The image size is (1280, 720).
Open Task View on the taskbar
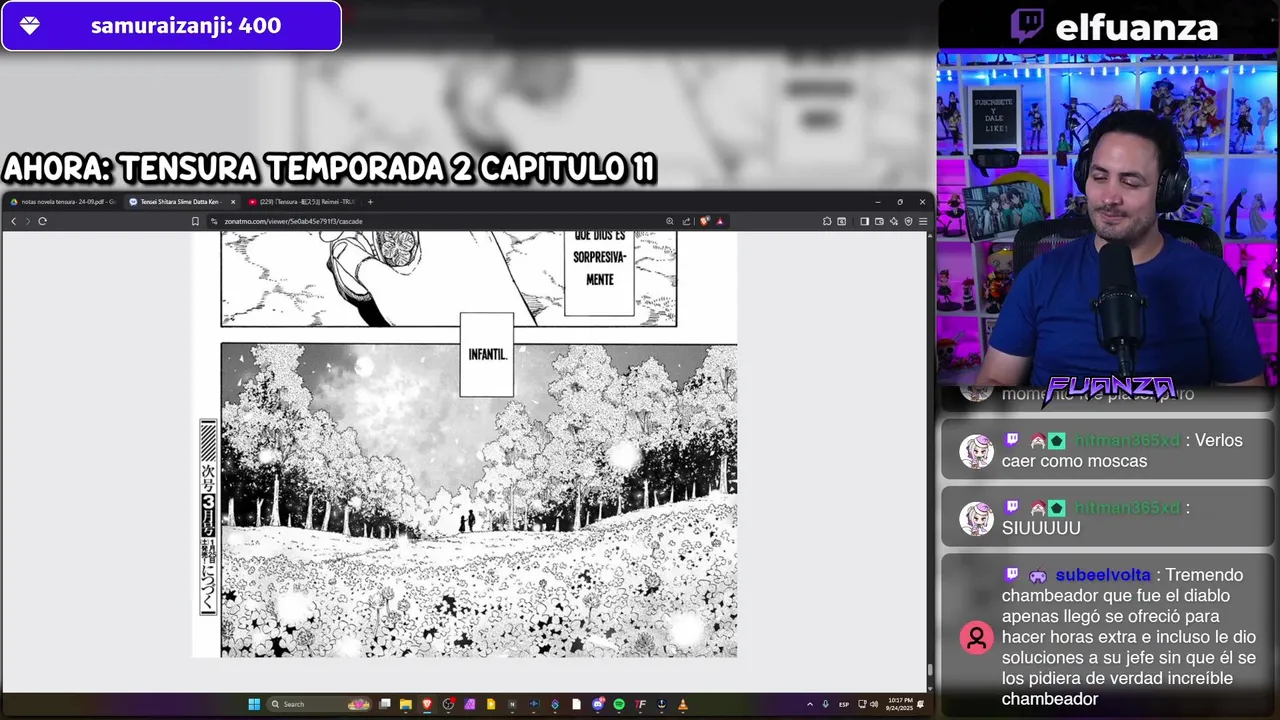coord(385,704)
